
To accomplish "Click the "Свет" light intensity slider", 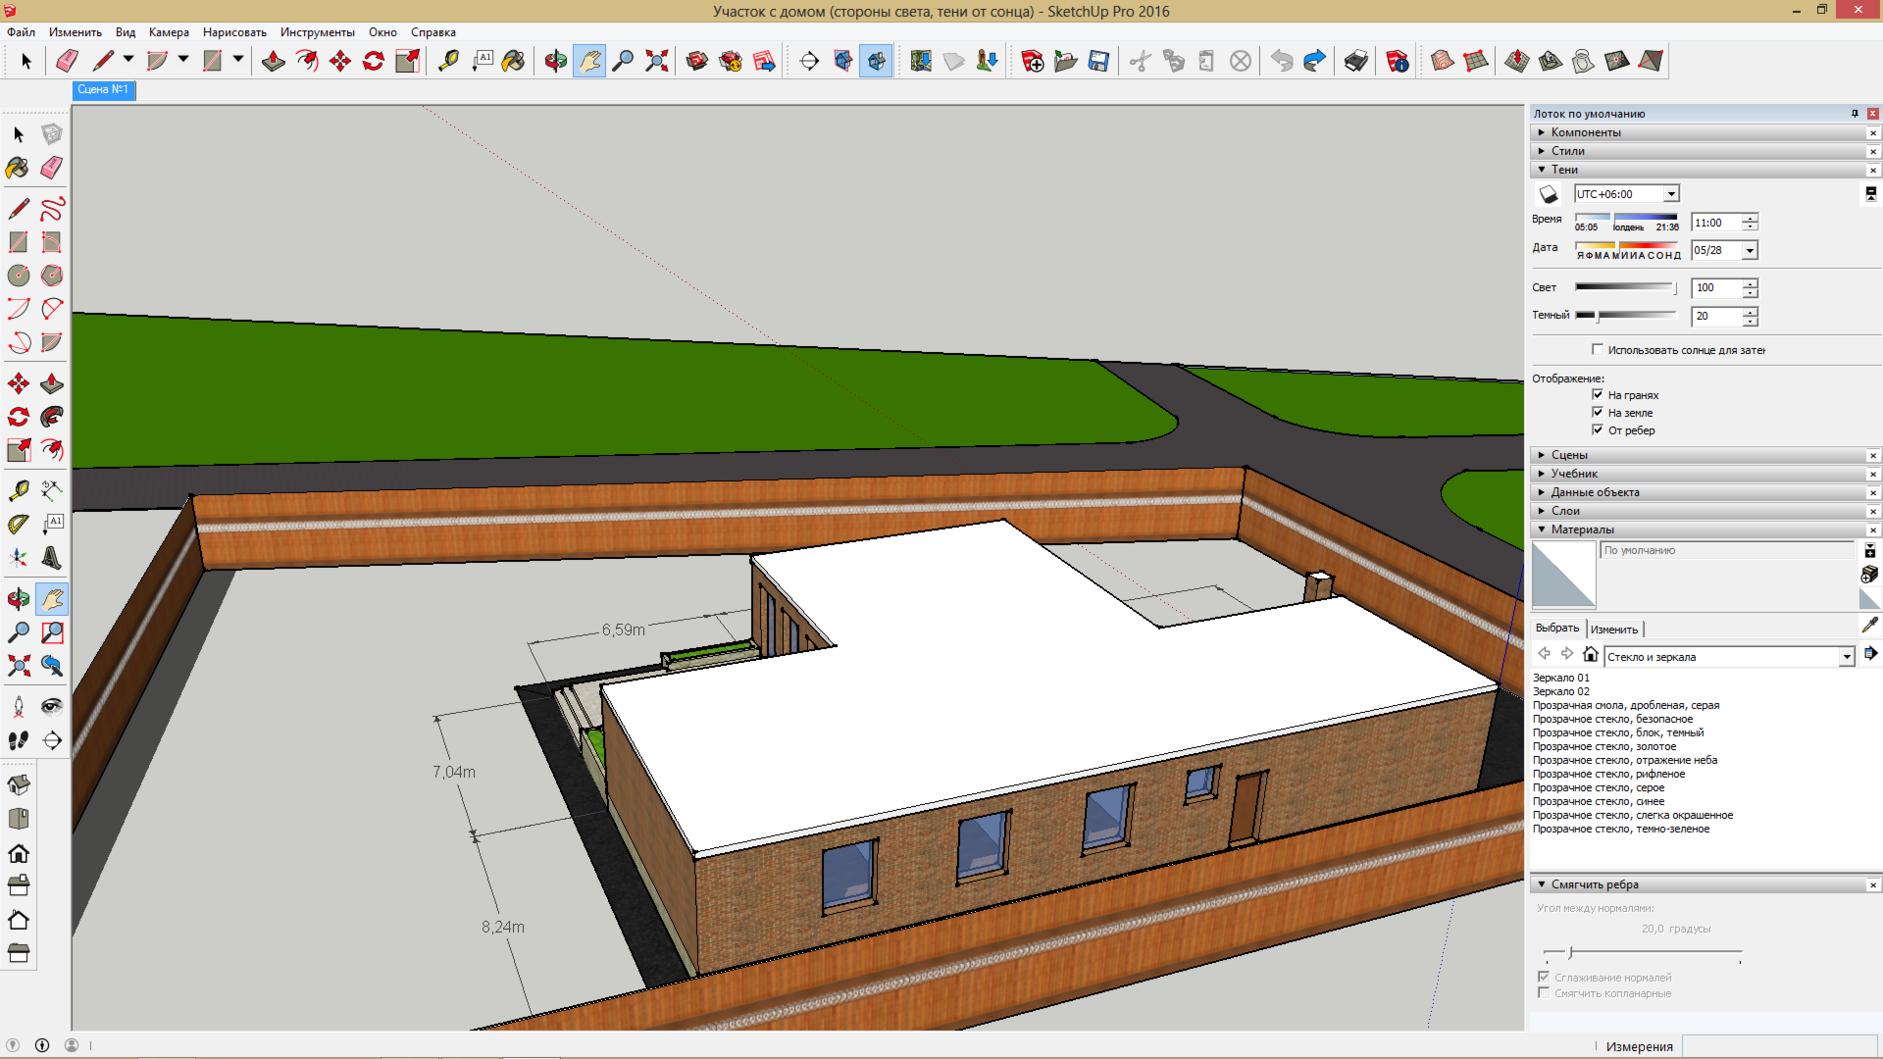I will pyautogui.click(x=1625, y=288).
